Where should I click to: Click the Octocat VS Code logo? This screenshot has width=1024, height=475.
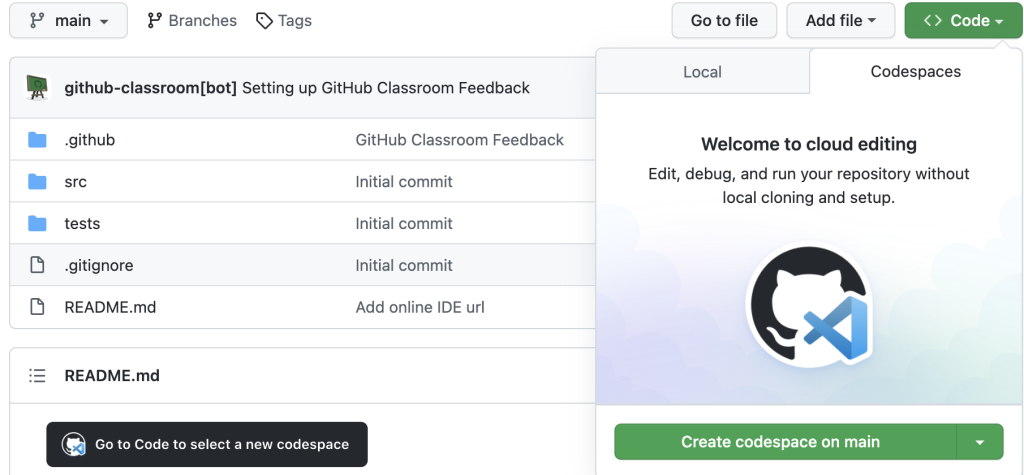coord(809,305)
